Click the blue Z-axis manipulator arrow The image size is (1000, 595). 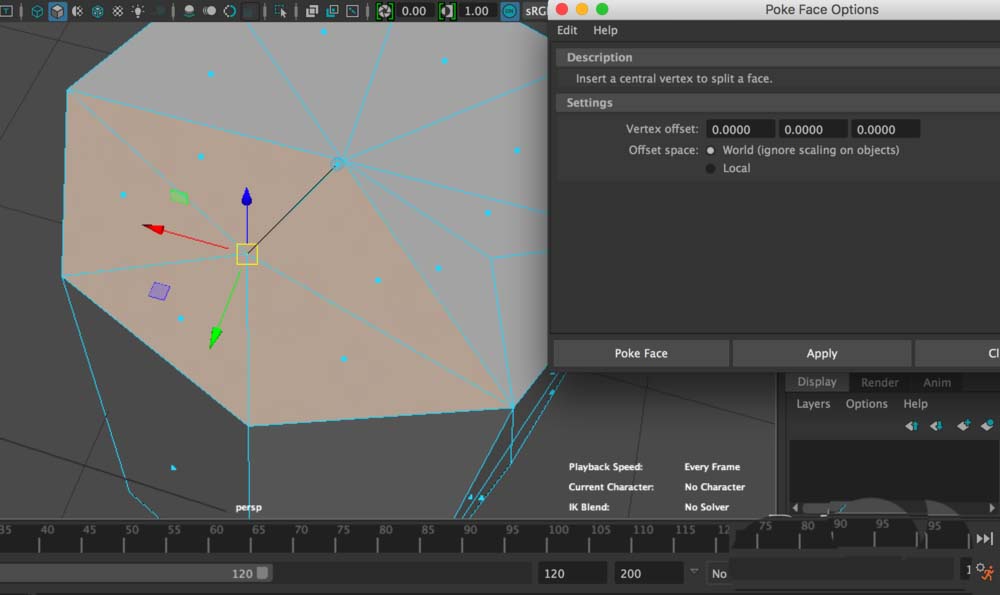pyautogui.click(x=247, y=196)
